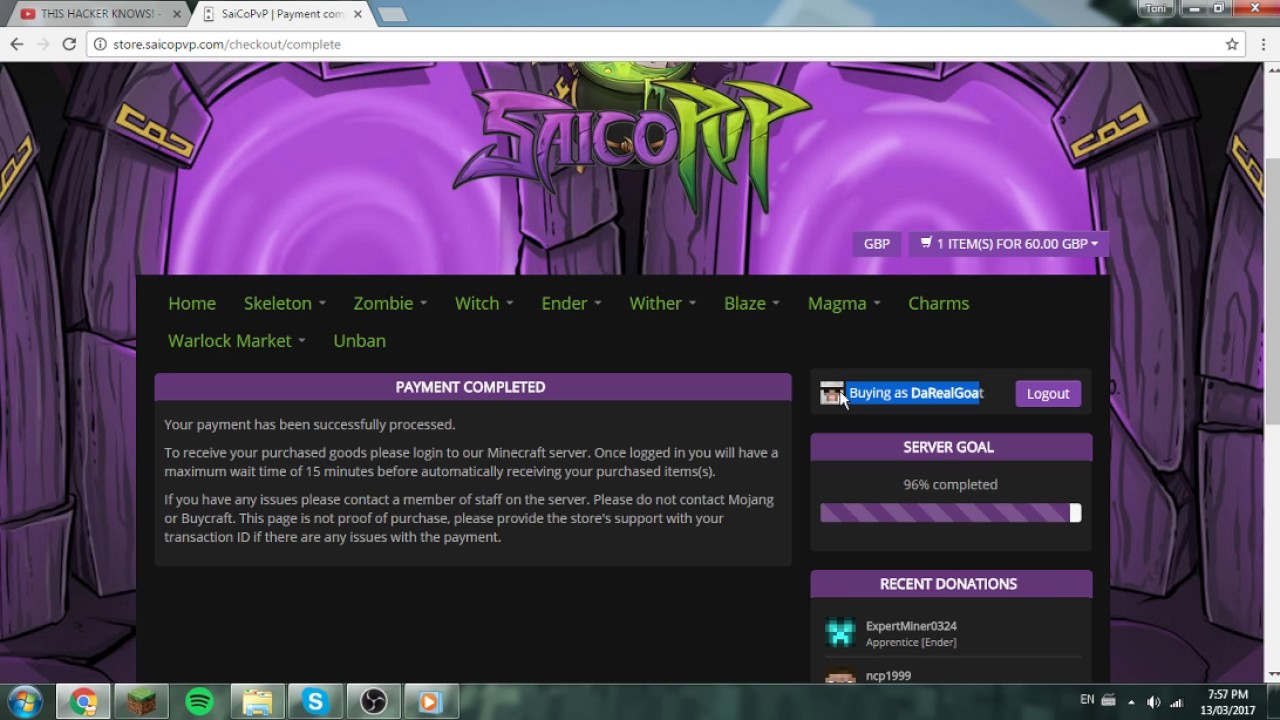This screenshot has width=1280, height=720.
Task: Open the volume speaker icon
Action: point(1153,702)
